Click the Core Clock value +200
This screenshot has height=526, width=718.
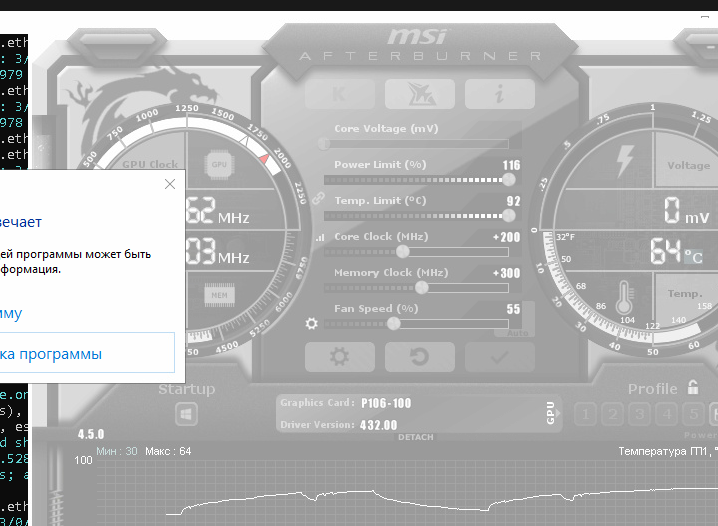coord(506,237)
